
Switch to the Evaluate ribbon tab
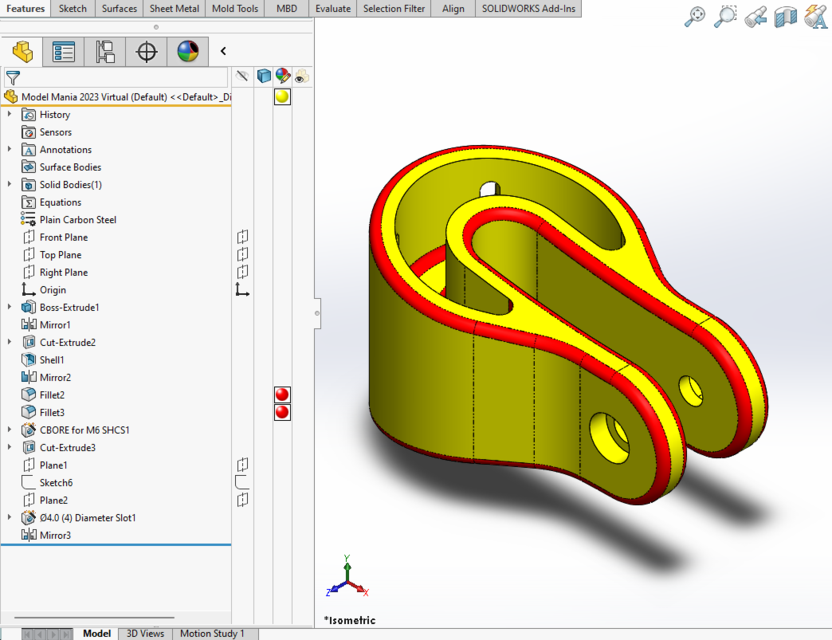click(x=332, y=8)
